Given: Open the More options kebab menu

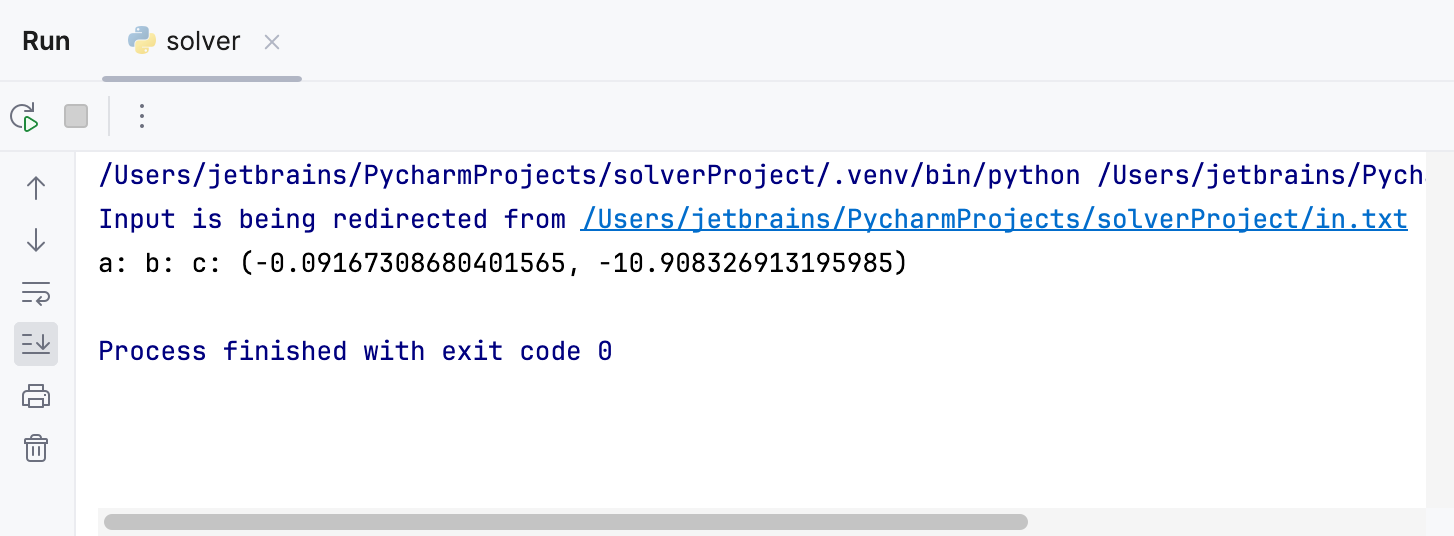Looking at the screenshot, I should pyautogui.click(x=142, y=117).
